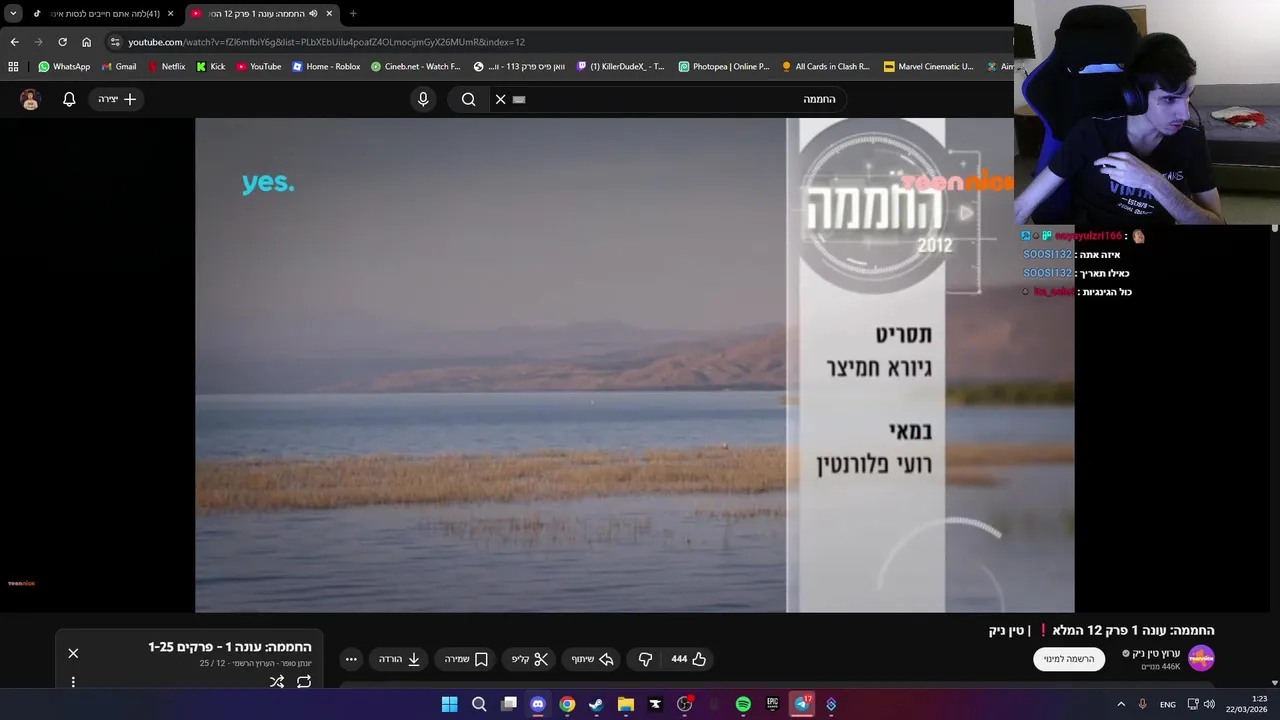The width and height of the screenshot is (1280, 720).
Task: Open Discord from taskbar
Action: pyautogui.click(x=538, y=704)
